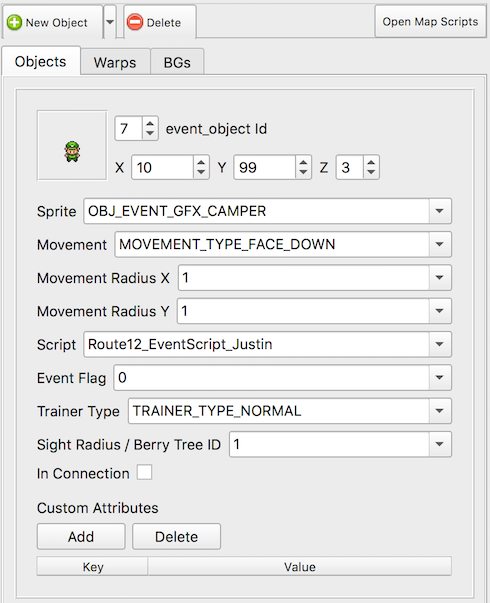
Task: Click the Open Map Scripts button
Action: pyautogui.click(x=430, y=22)
